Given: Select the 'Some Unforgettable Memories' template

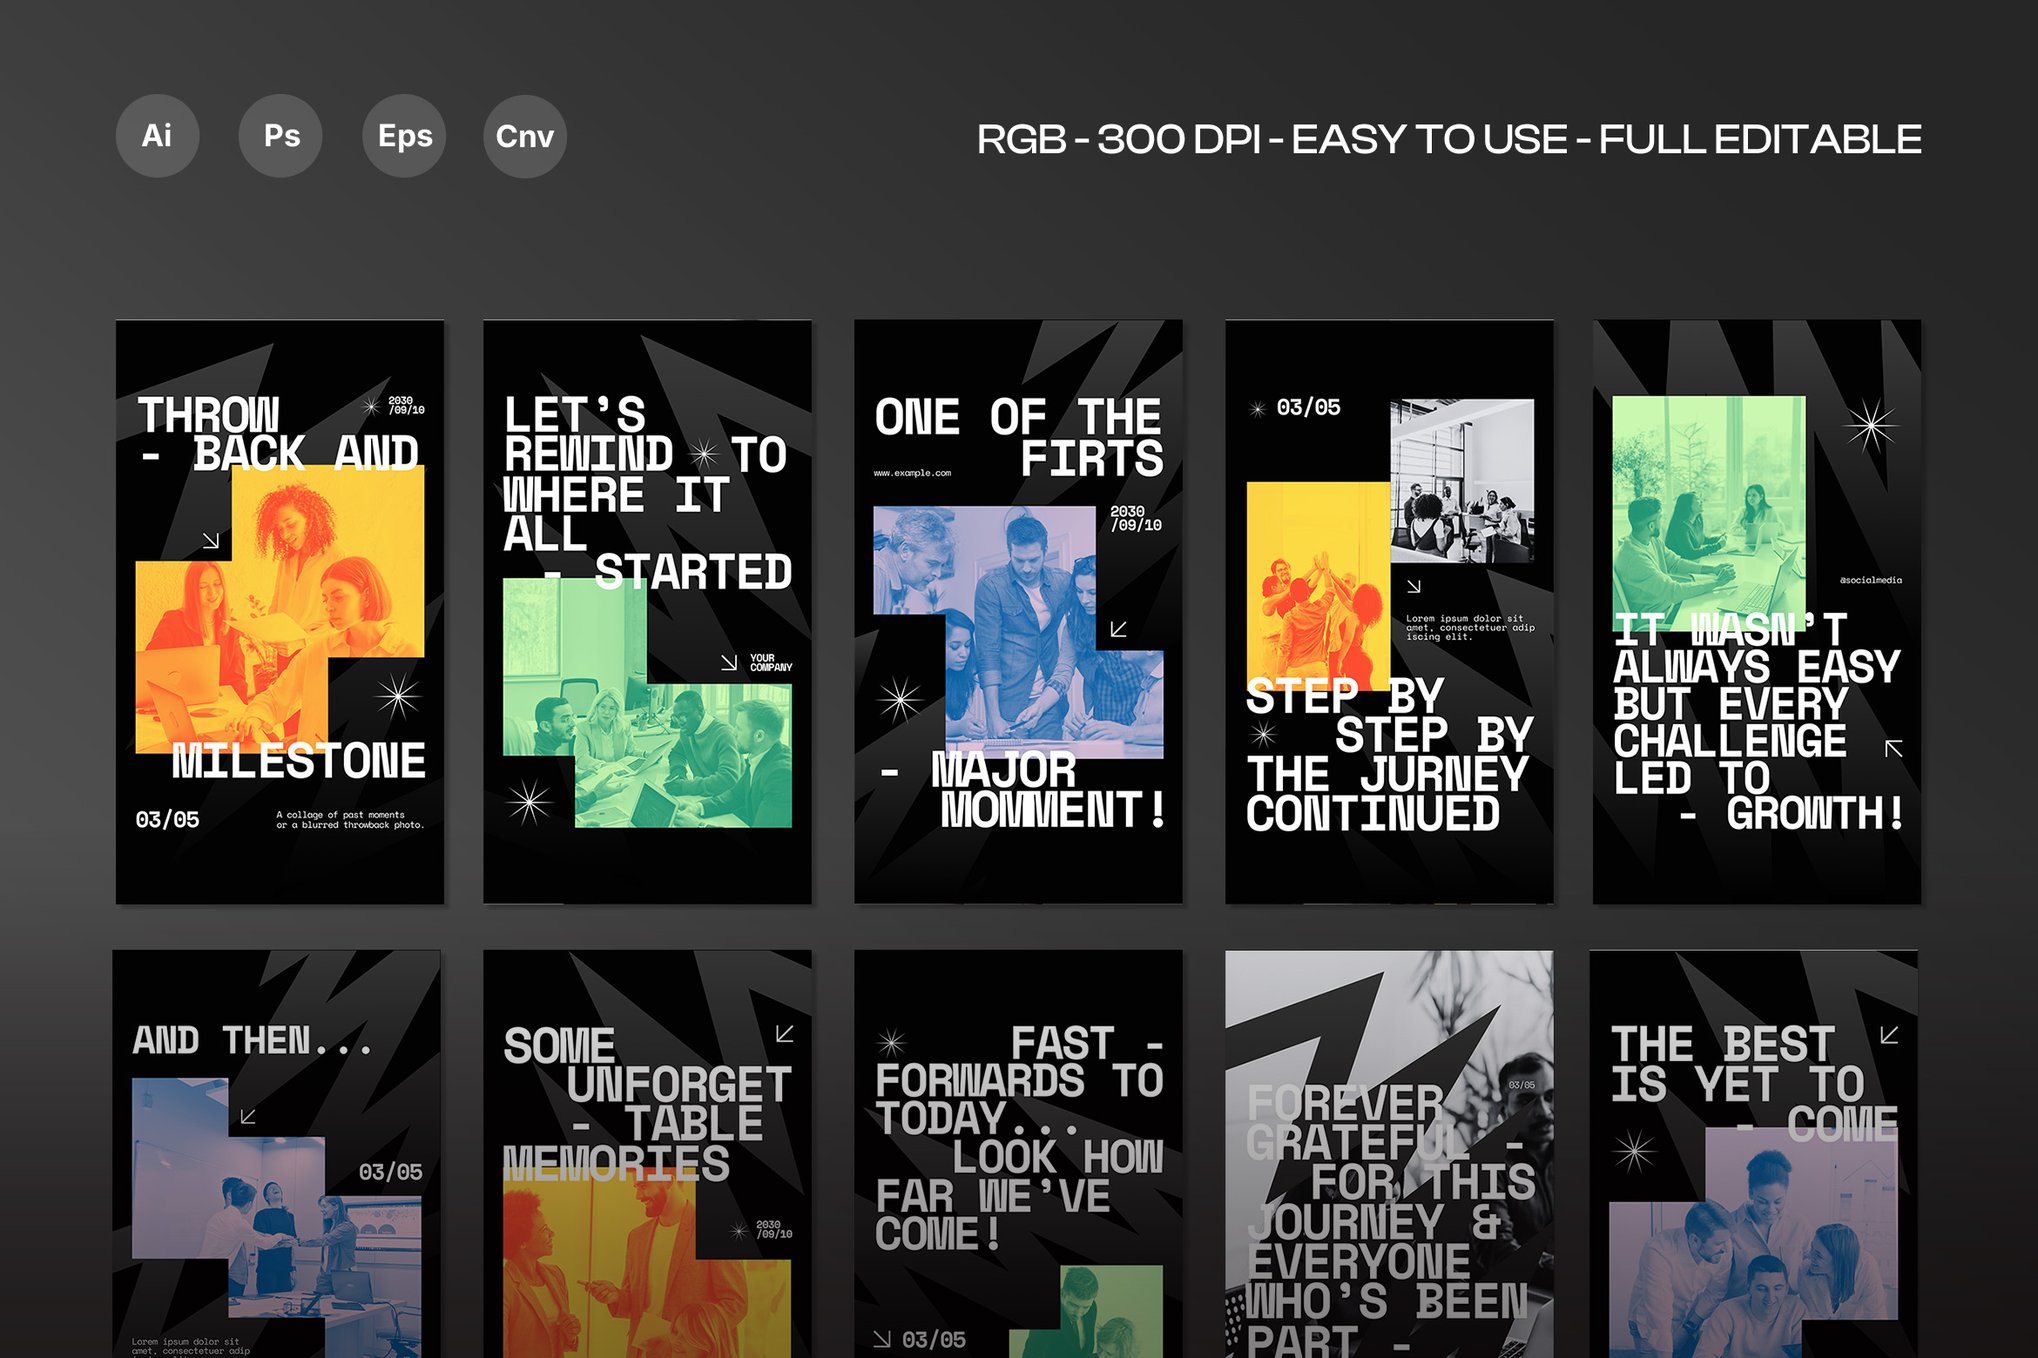Looking at the screenshot, I should (x=647, y=1155).
